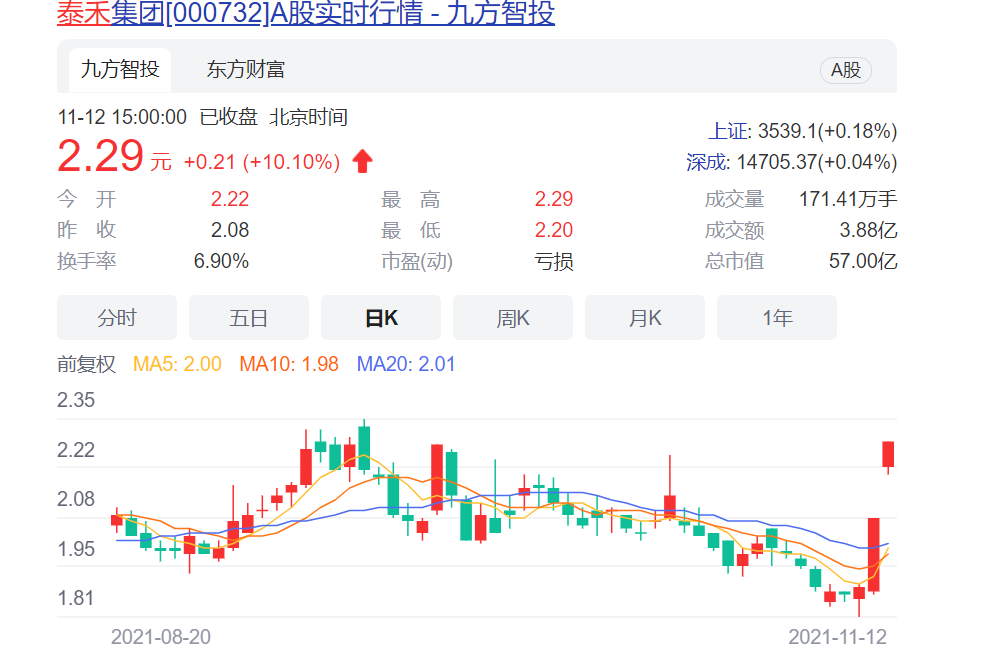The height and width of the screenshot is (650, 989).
Task: Click the 换手率 value 6.90%
Action: 221,261
